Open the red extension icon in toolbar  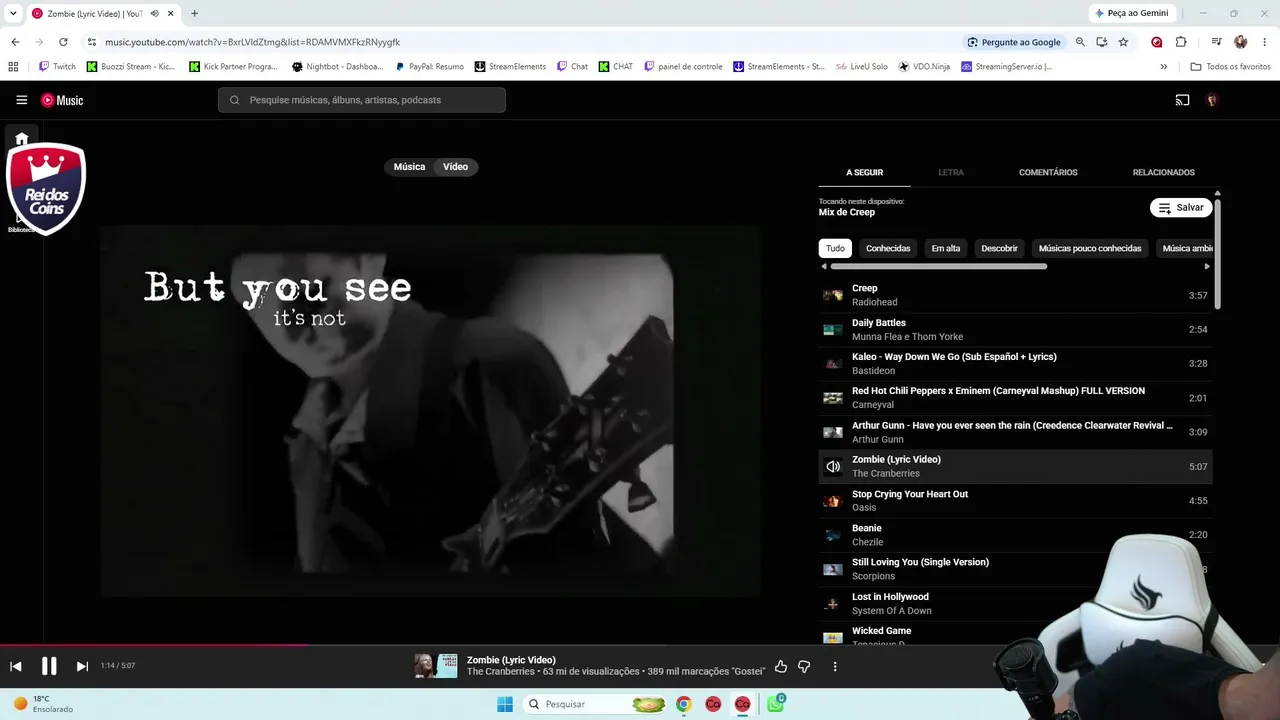coord(1157,42)
